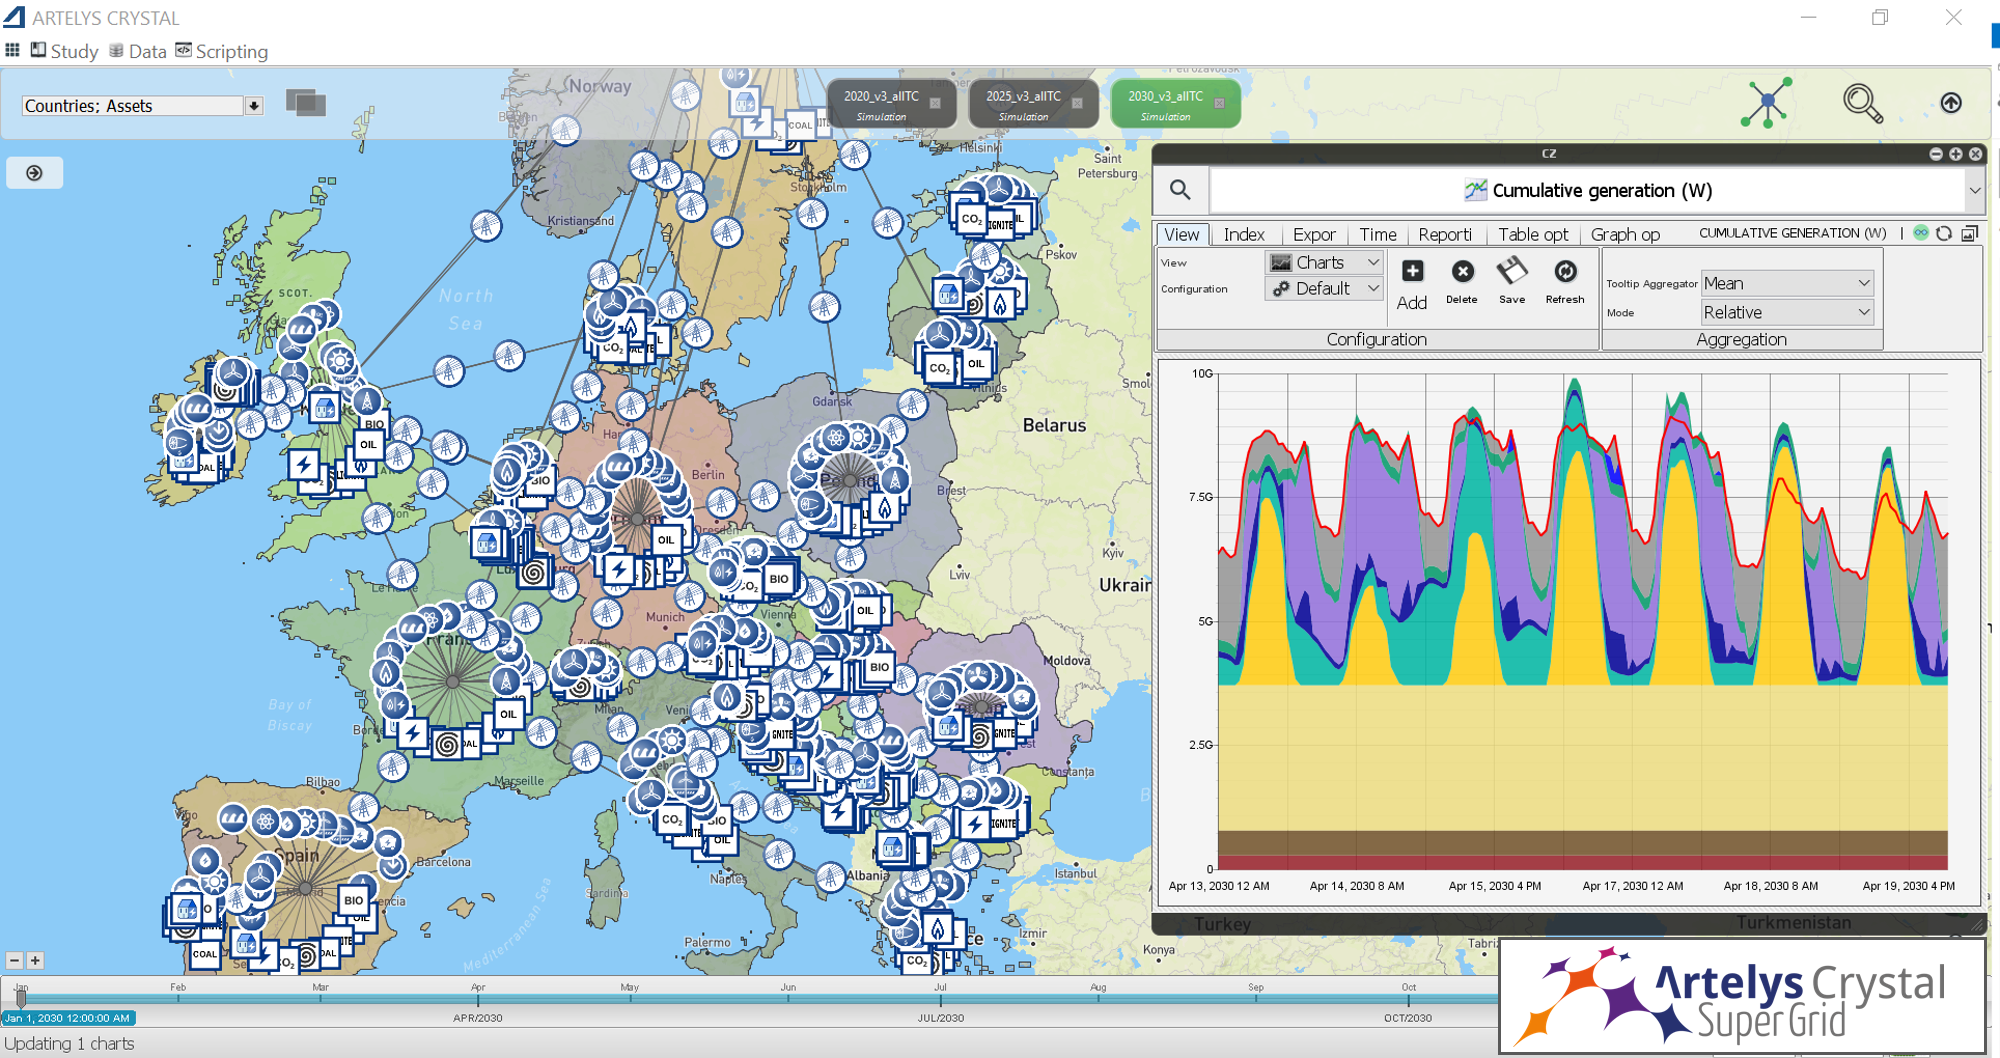
Task: Open the Charts view dropdown
Action: (1325, 262)
